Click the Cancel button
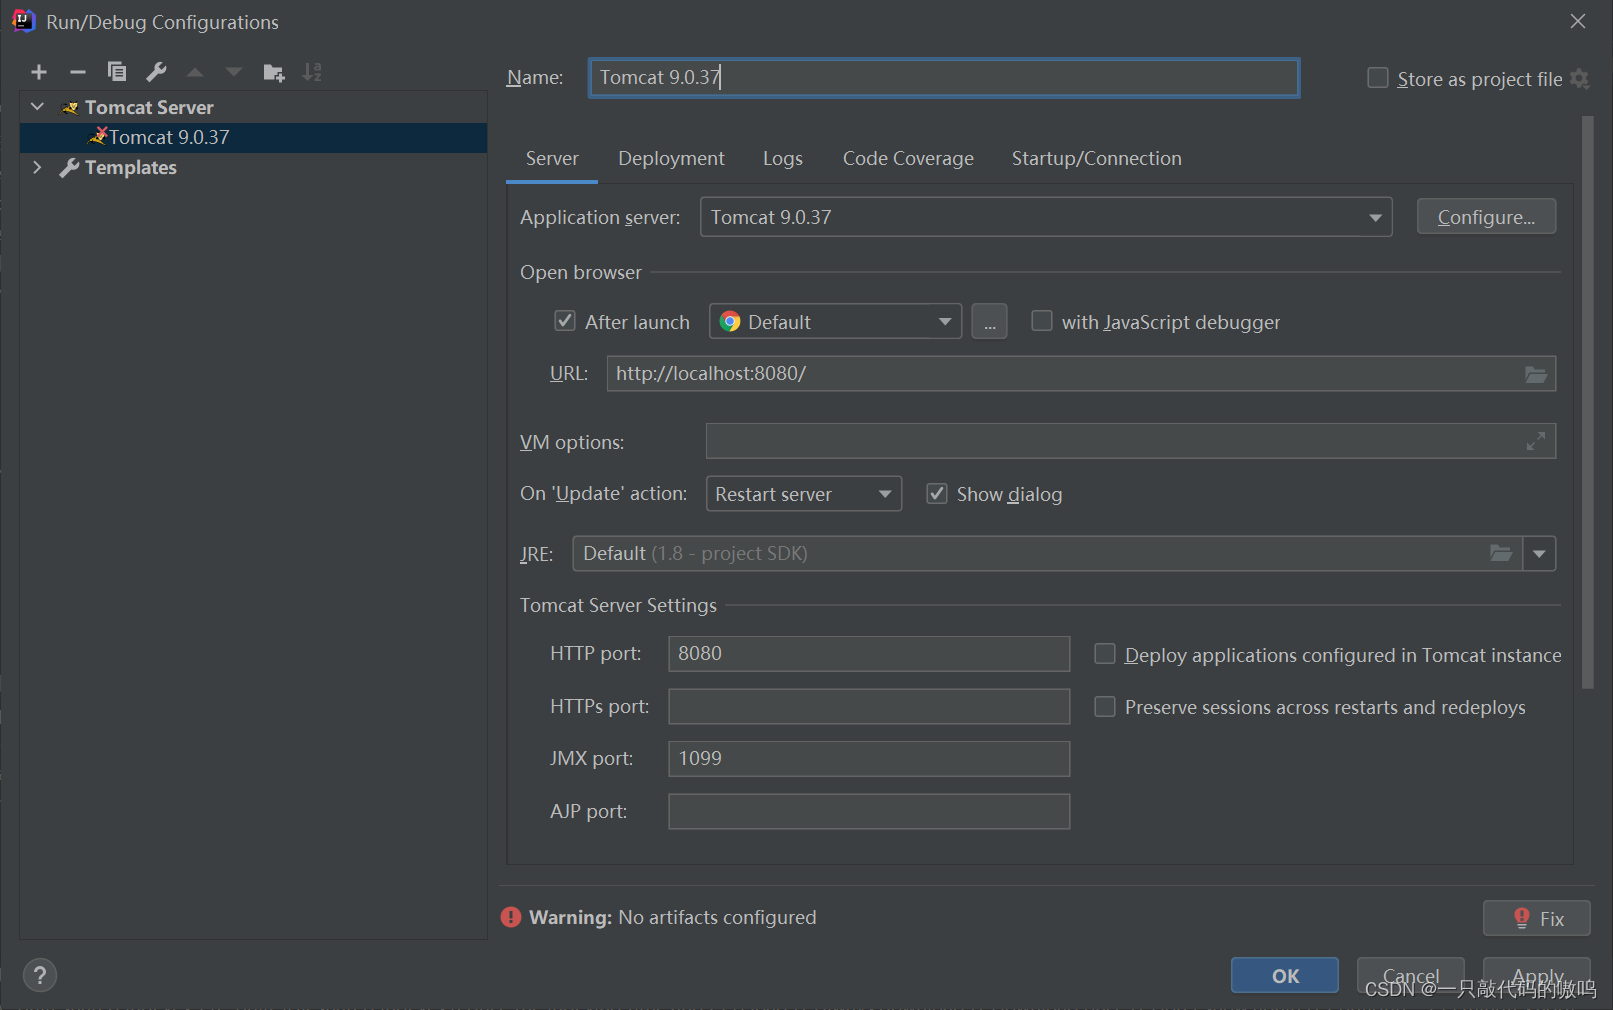Screen dimensions: 1613x1010 (x=1410, y=975)
